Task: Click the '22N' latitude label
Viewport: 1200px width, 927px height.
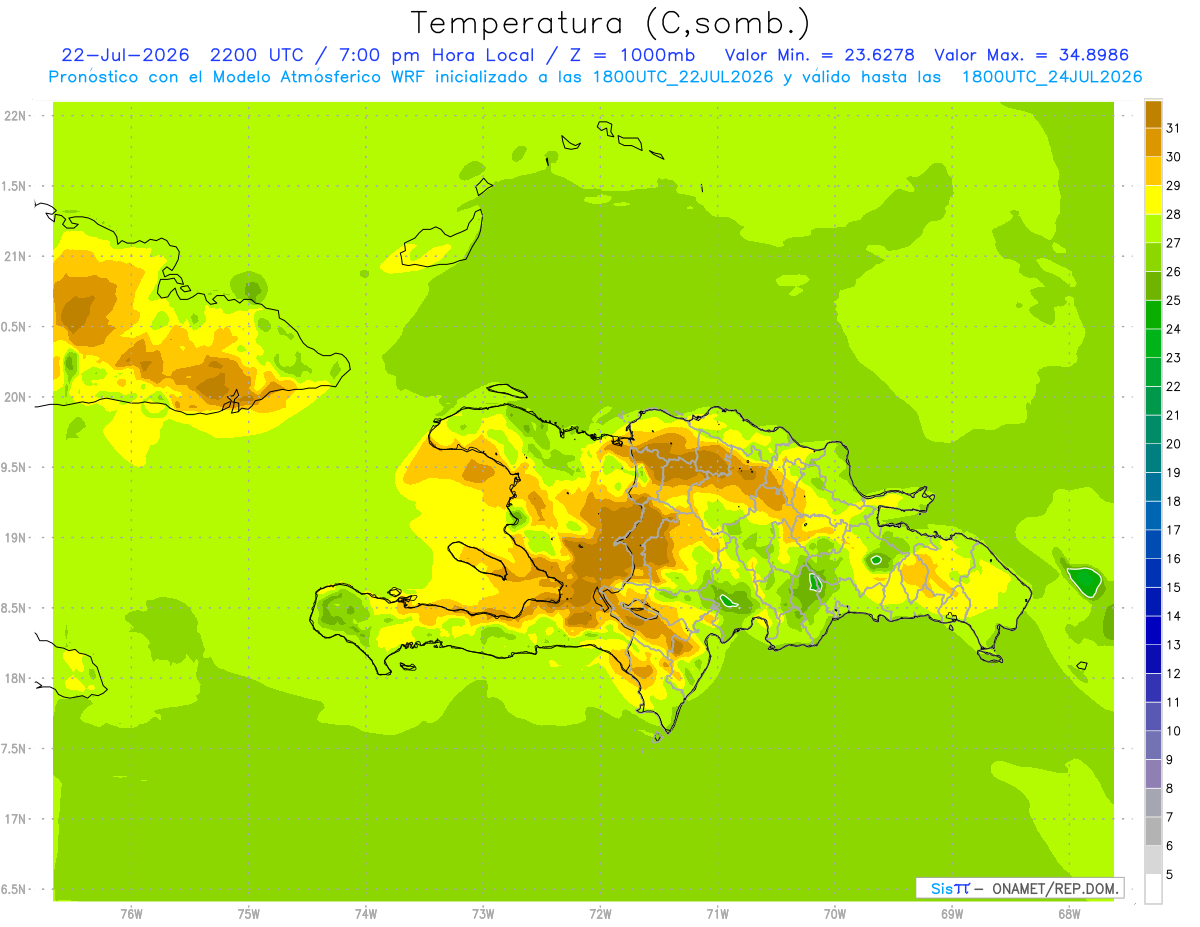Action: click(x=17, y=116)
